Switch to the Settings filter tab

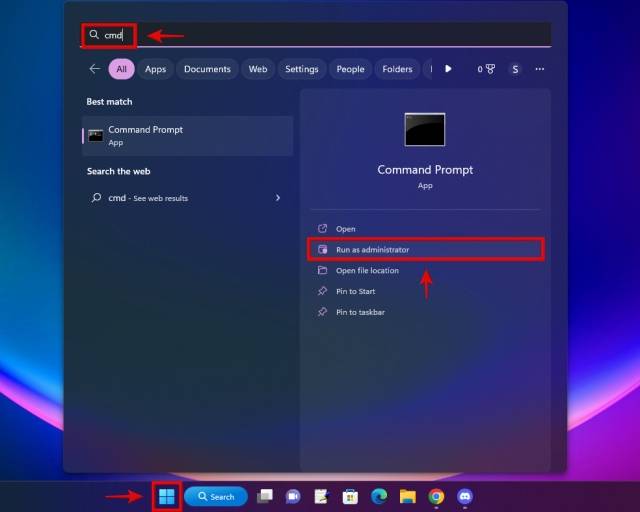pyautogui.click(x=302, y=69)
